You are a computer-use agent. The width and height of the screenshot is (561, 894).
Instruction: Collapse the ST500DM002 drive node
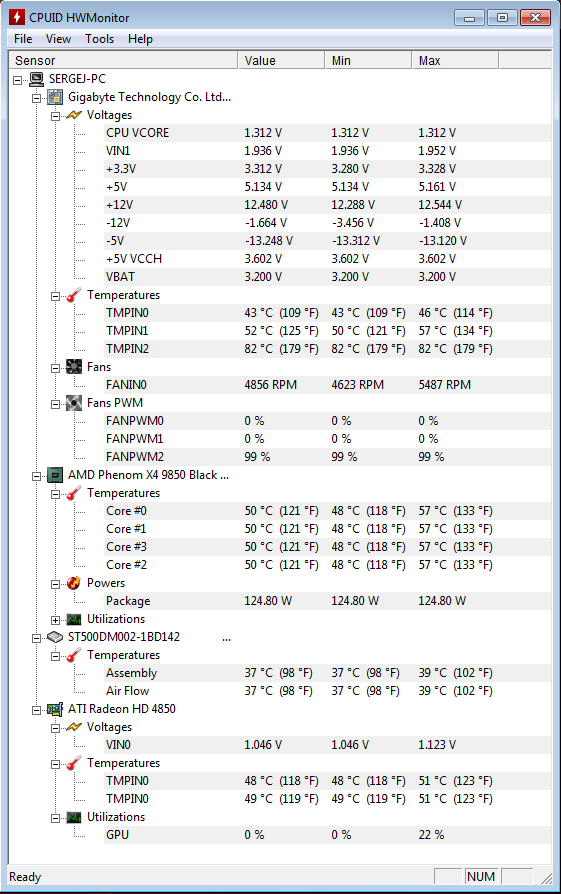(36, 639)
